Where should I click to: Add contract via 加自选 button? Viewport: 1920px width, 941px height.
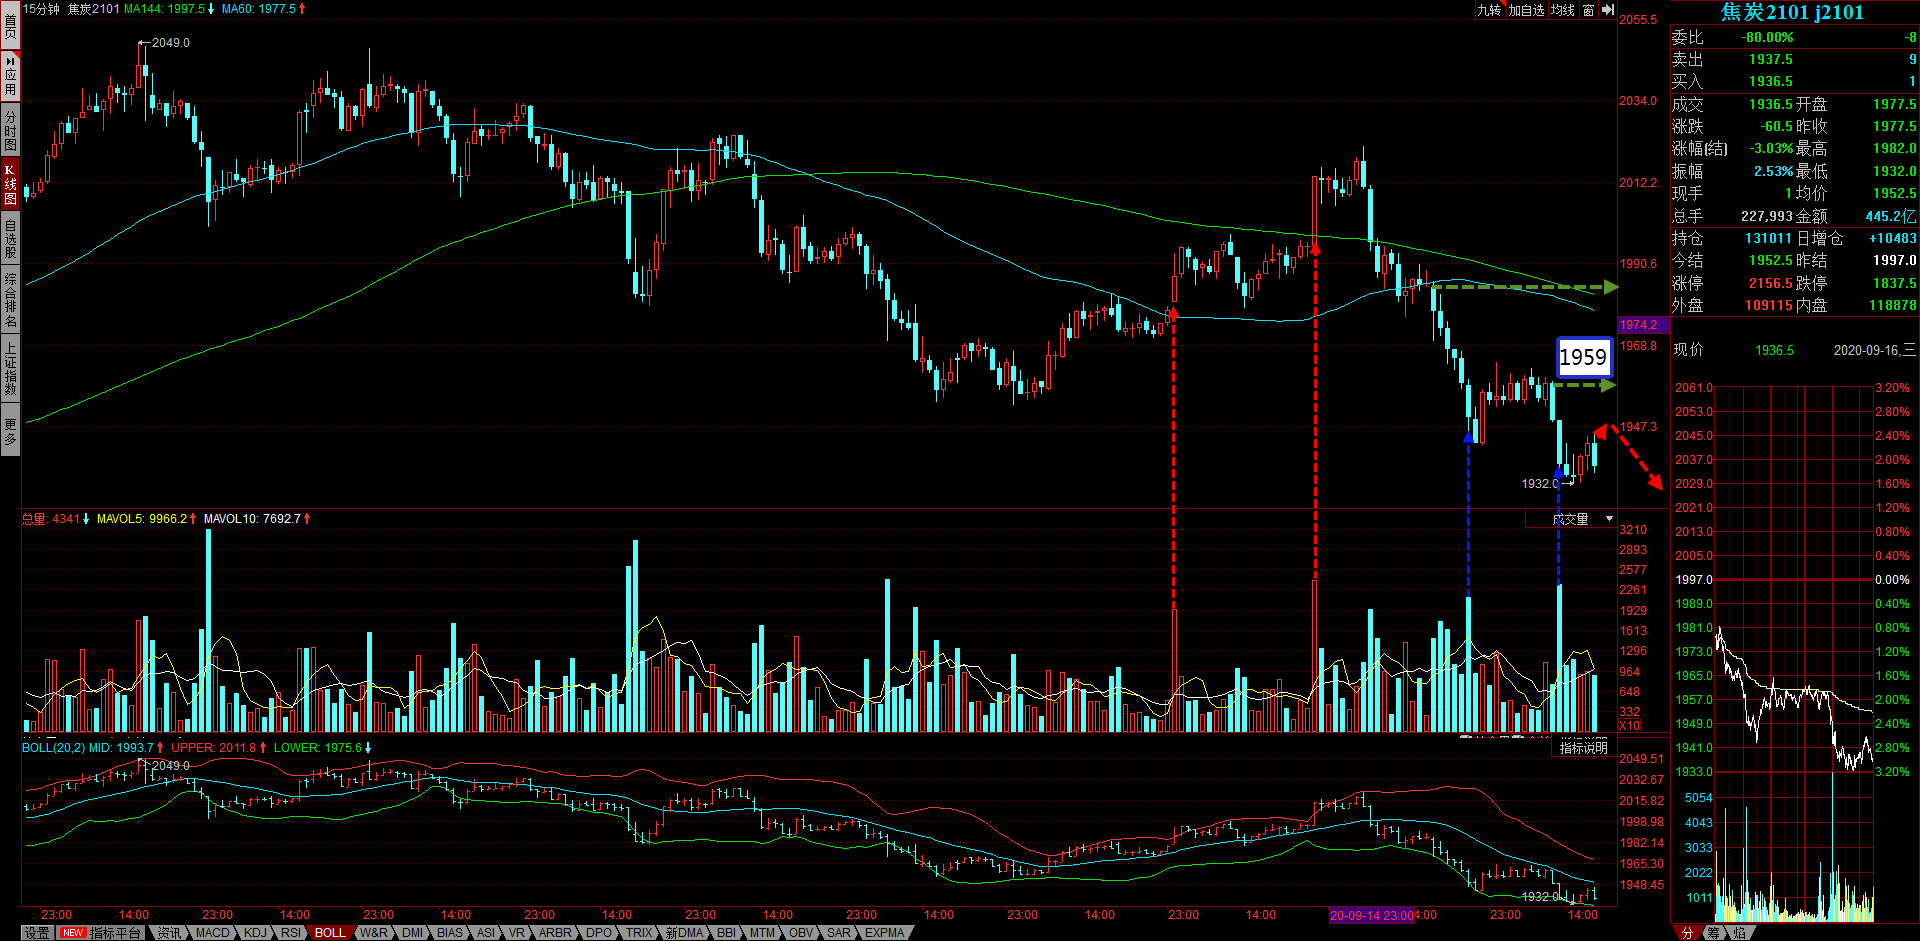(1526, 10)
